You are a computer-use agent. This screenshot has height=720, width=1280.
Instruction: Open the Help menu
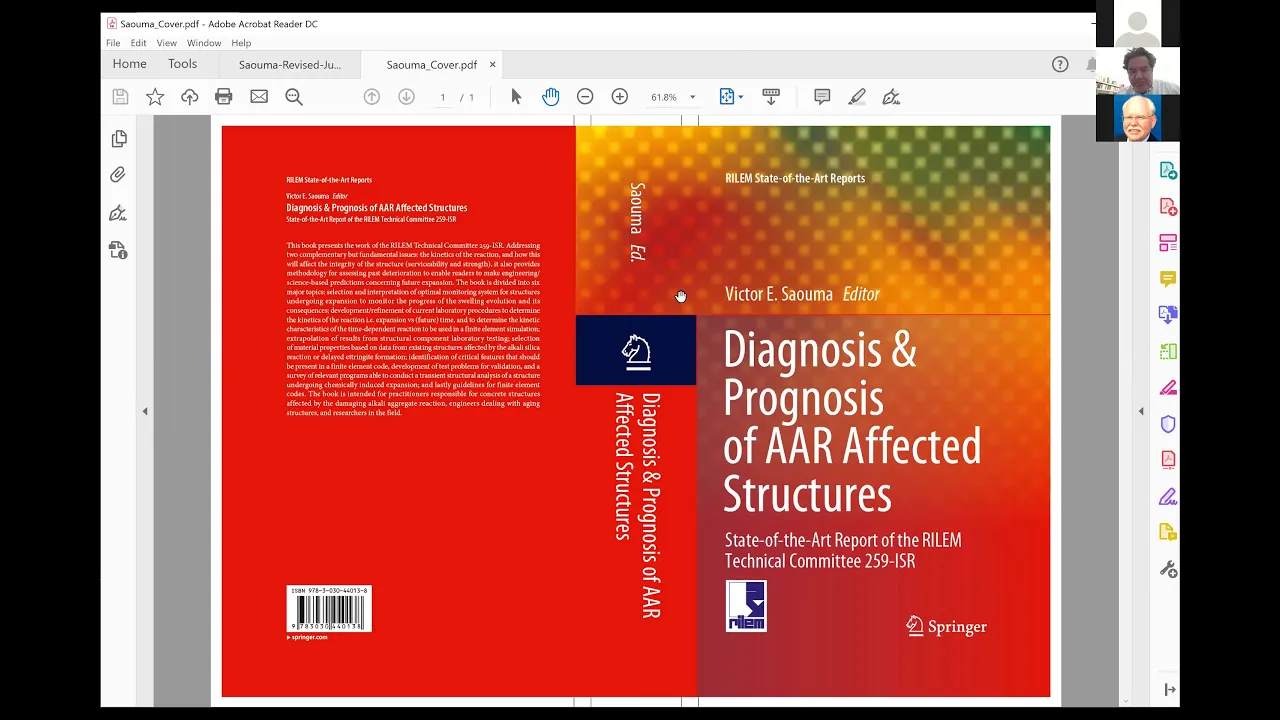pos(241,43)
